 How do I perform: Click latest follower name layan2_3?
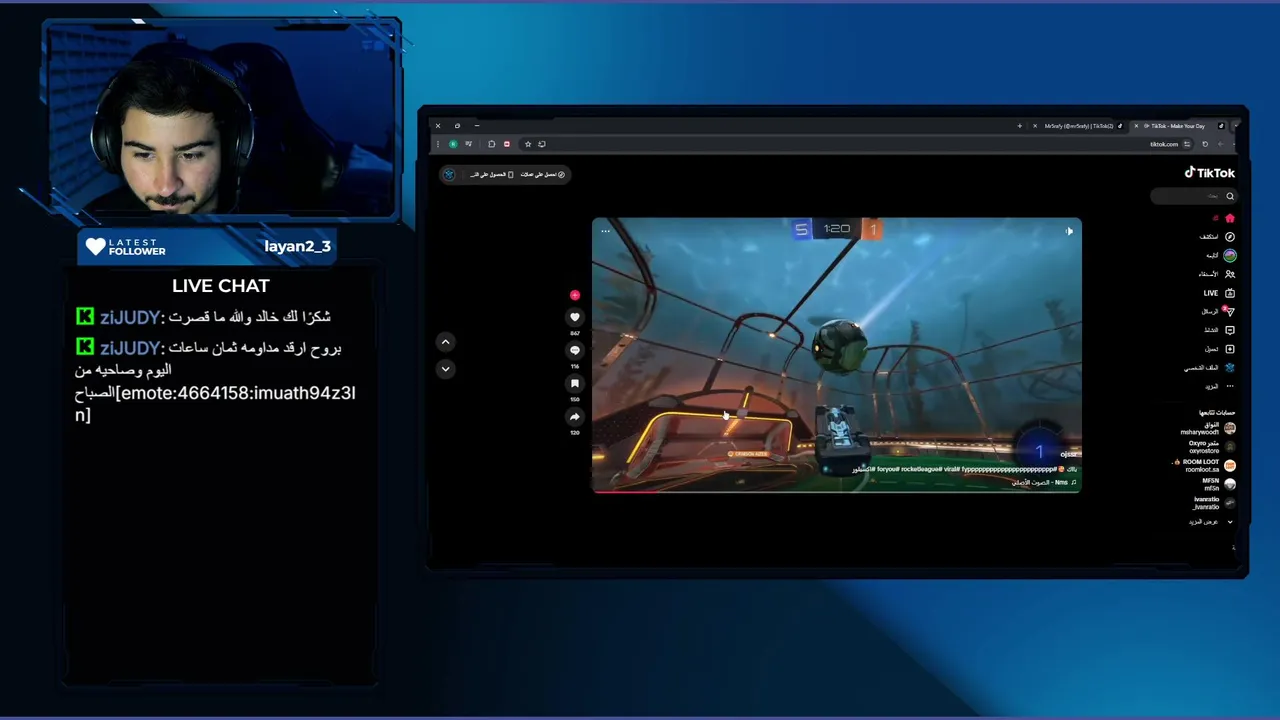(x=297, y=246)
